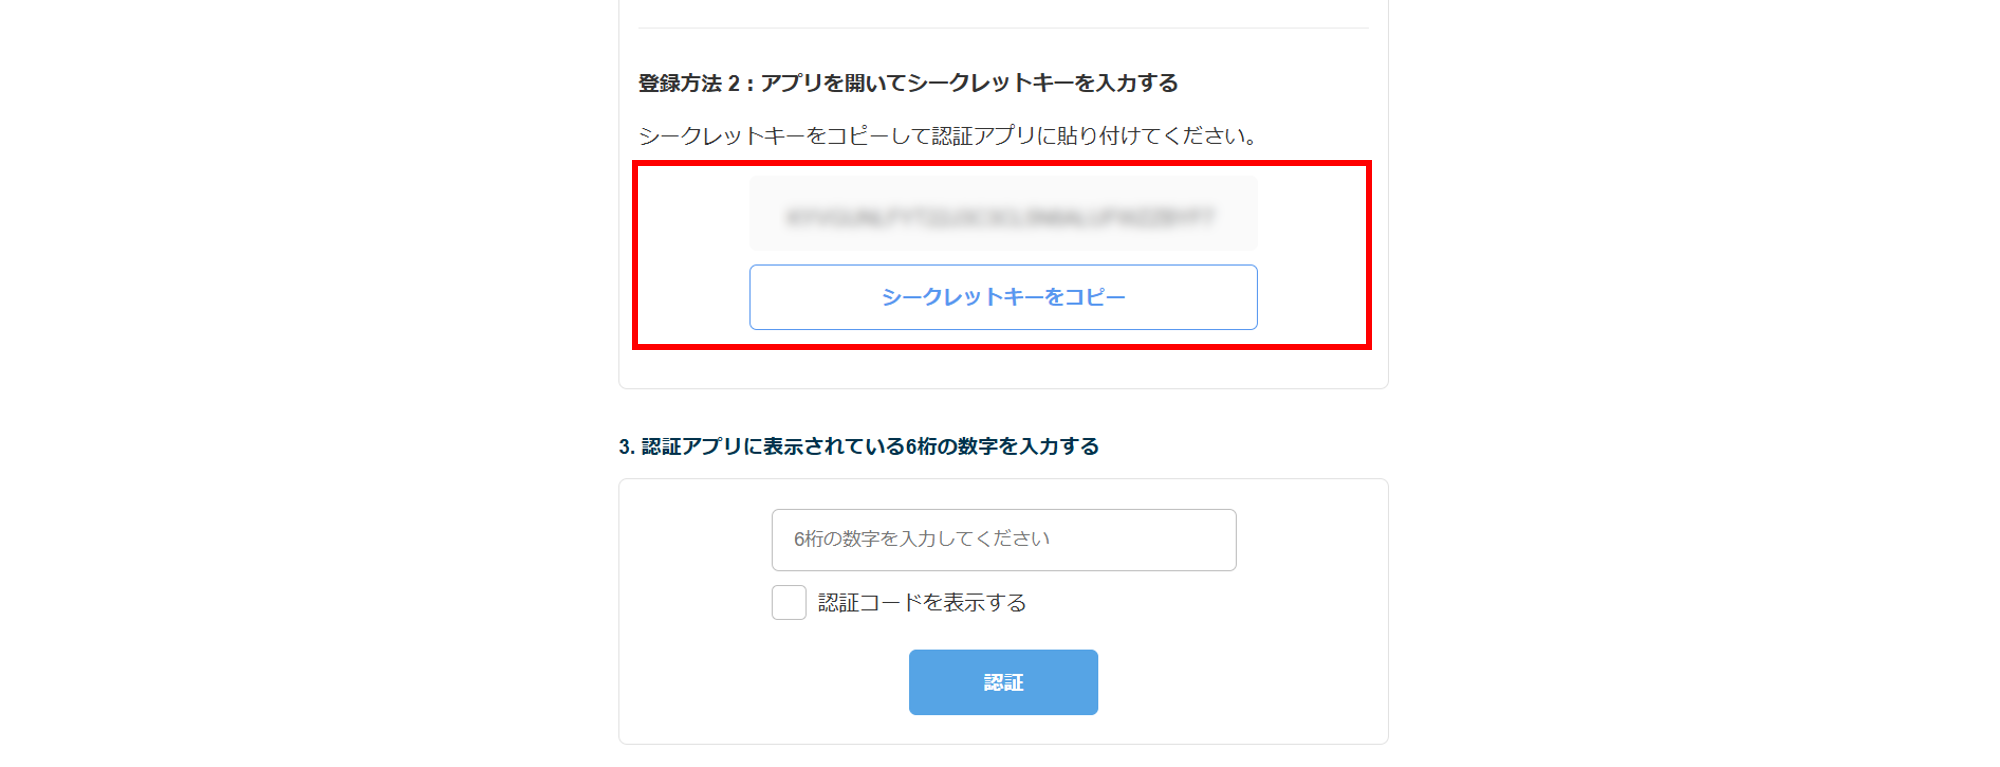Screen dimensions: 2000x767
Task: Click the 認証コードを表示する label text
Action: [x=921, y=602]
